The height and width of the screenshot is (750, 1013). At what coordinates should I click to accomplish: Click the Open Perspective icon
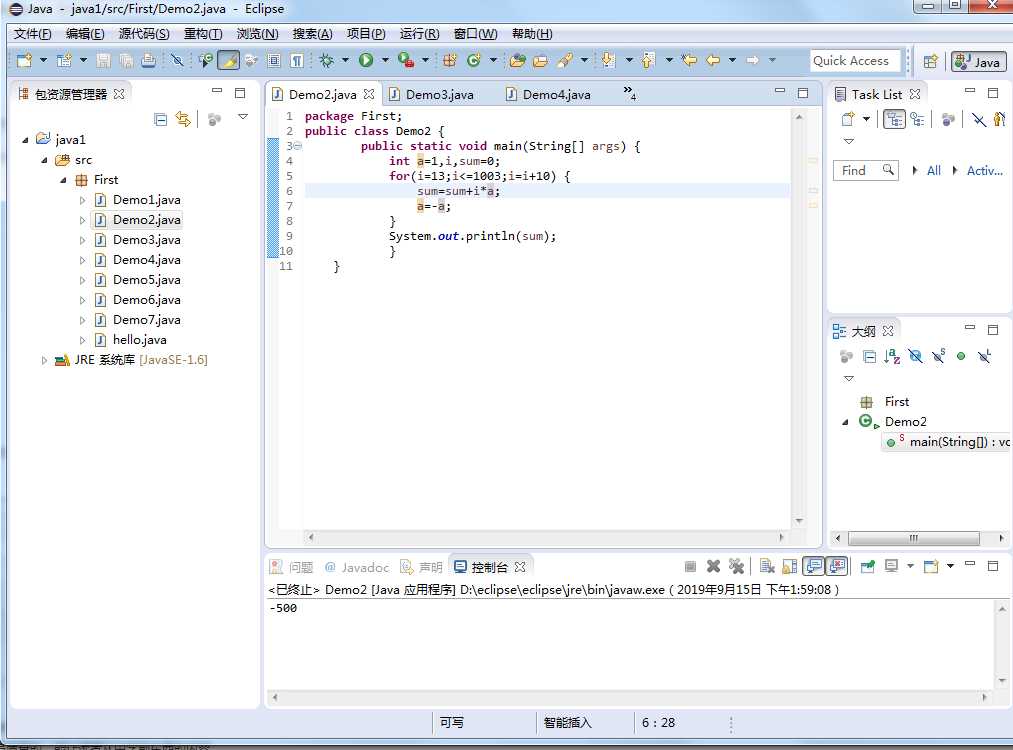point(930,61)
